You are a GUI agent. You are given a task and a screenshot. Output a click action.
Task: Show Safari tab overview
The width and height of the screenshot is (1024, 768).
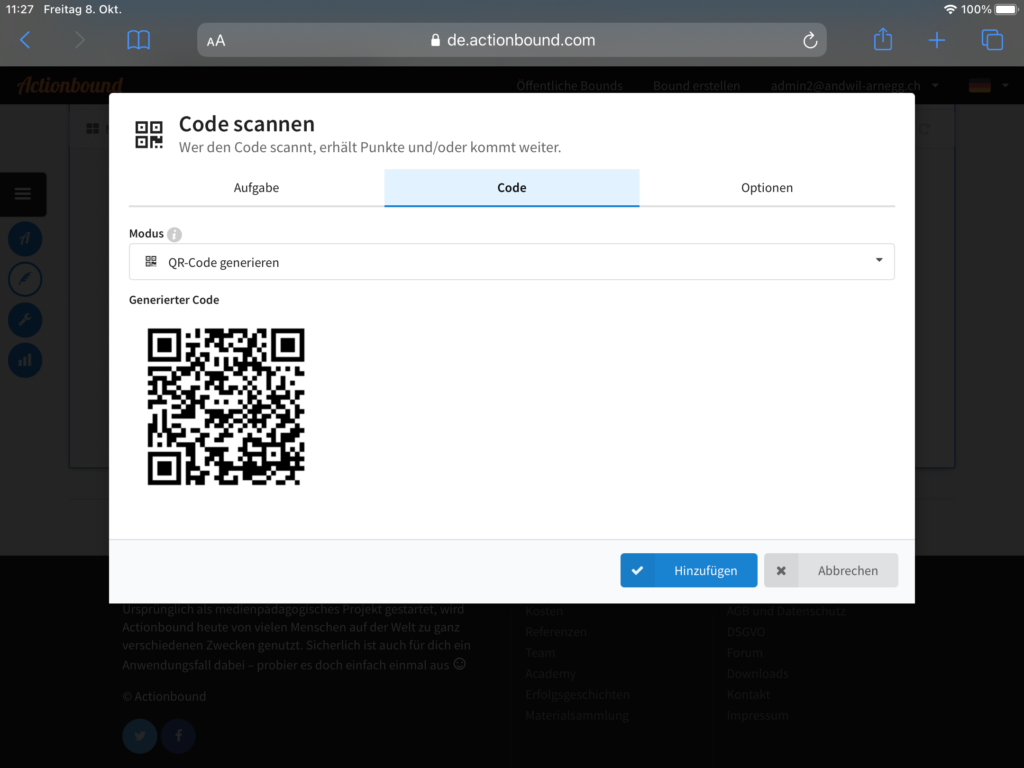pyautogui.click(x=991, y=40)
